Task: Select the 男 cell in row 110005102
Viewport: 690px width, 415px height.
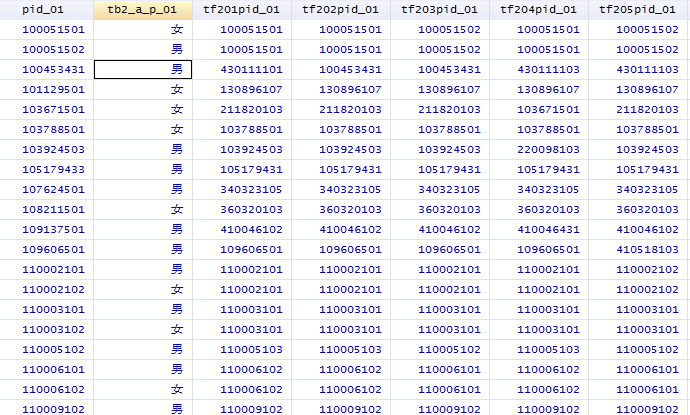Action: (143, 350)
